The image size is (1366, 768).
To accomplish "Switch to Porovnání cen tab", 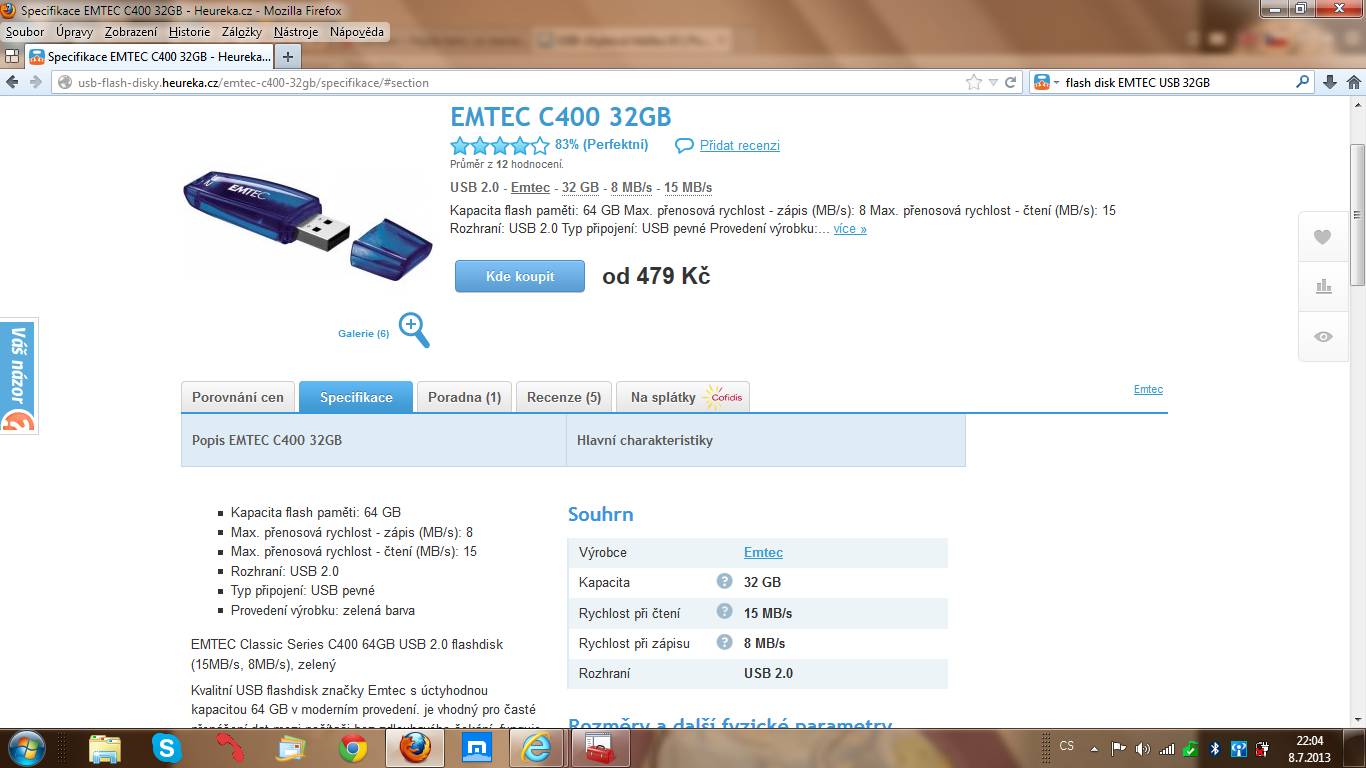I will point(238,397).
